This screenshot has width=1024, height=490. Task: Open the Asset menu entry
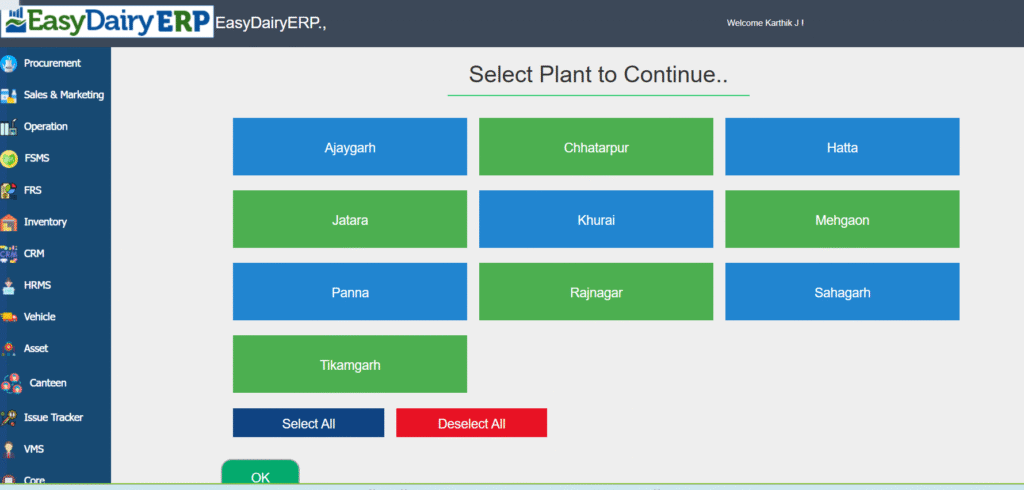36,349
